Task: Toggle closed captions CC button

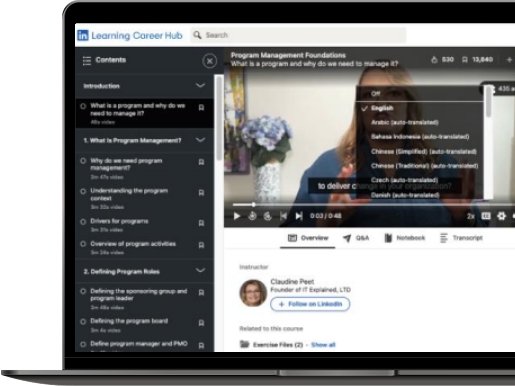Action: tap(486, 216)
